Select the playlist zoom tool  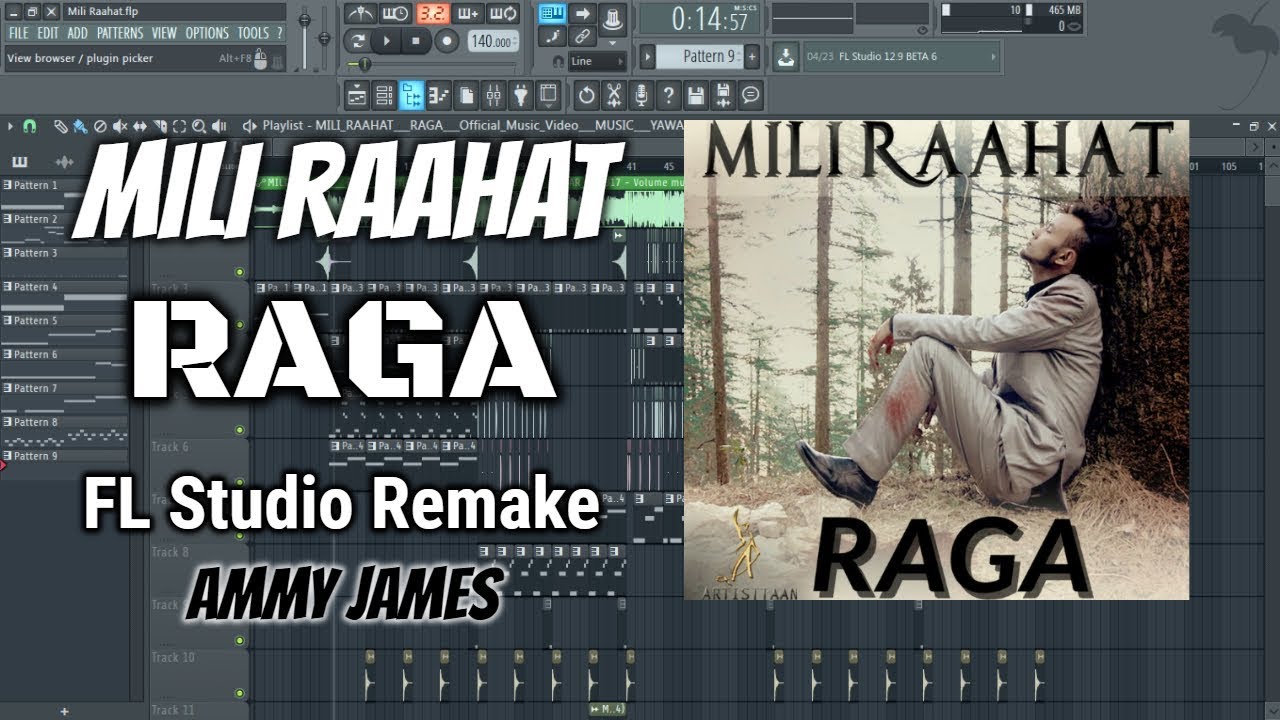[200, 126]
